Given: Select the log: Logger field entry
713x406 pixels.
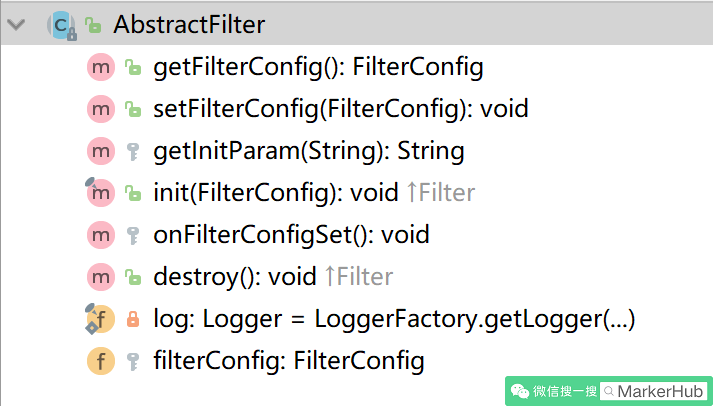Looking at the screenshot, I should click(394, 319).
